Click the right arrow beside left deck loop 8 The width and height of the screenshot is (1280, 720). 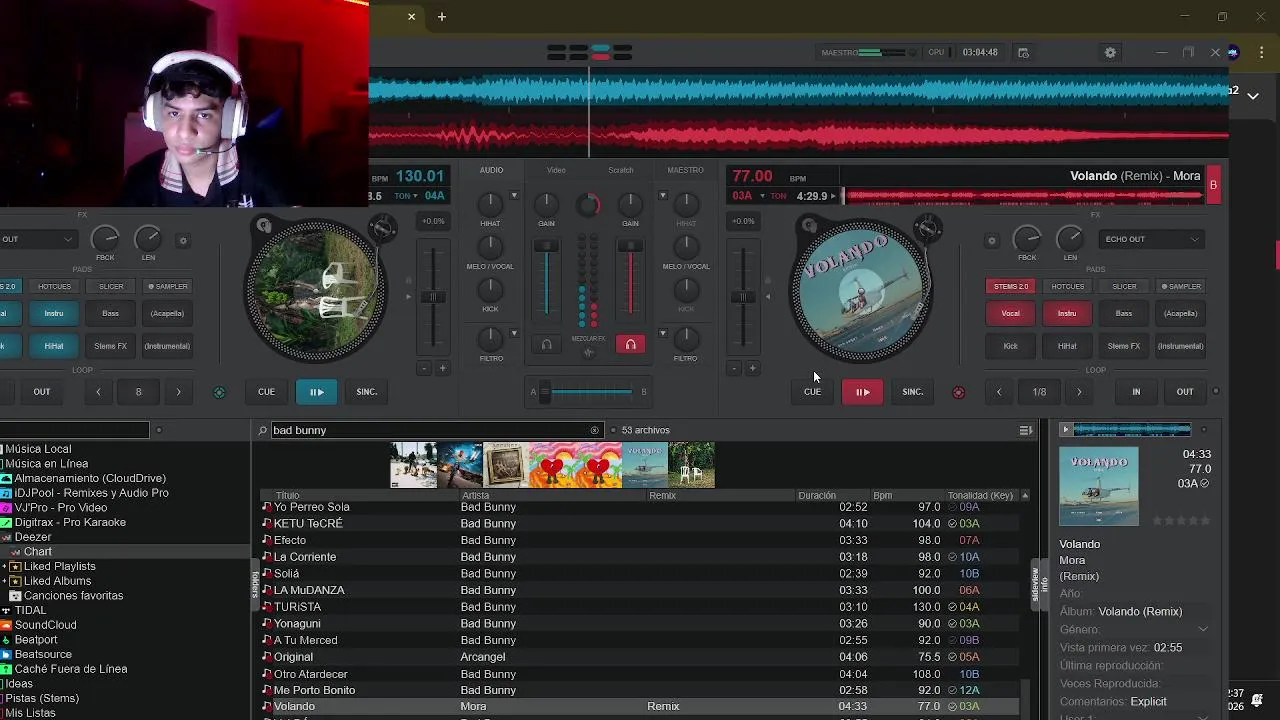point(179,392)
